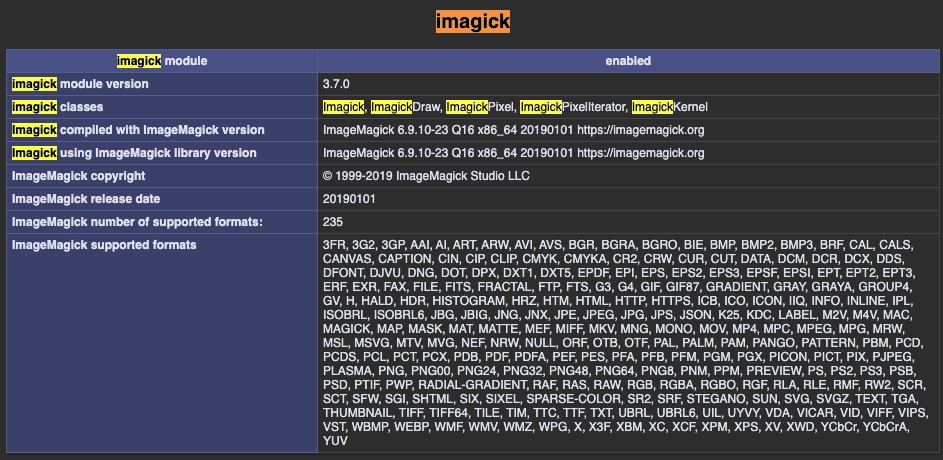The height and width of the screenshot is (460, 943).
Task: Select the 'ImageMagick supported formats' row label
Action: tap(104, 245)
